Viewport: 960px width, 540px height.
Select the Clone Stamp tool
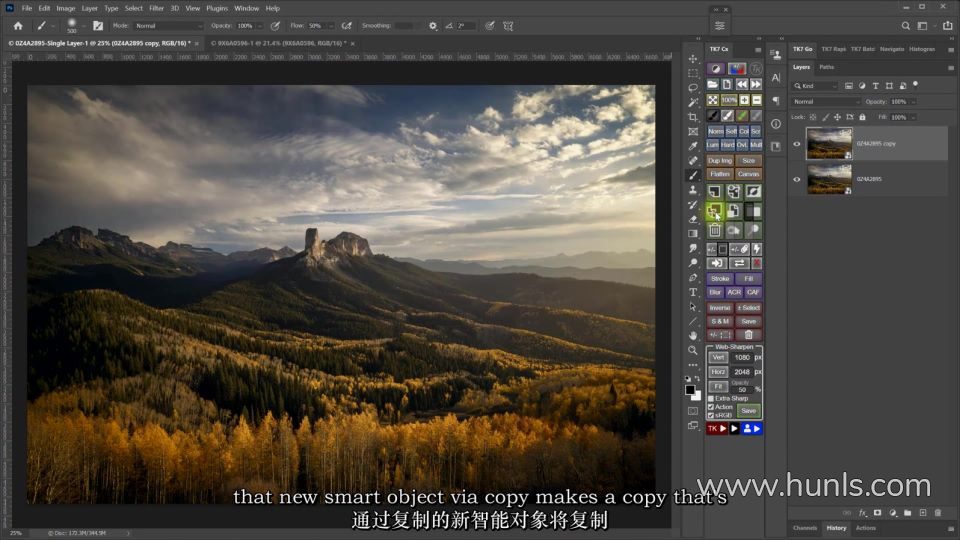(692, 190)
